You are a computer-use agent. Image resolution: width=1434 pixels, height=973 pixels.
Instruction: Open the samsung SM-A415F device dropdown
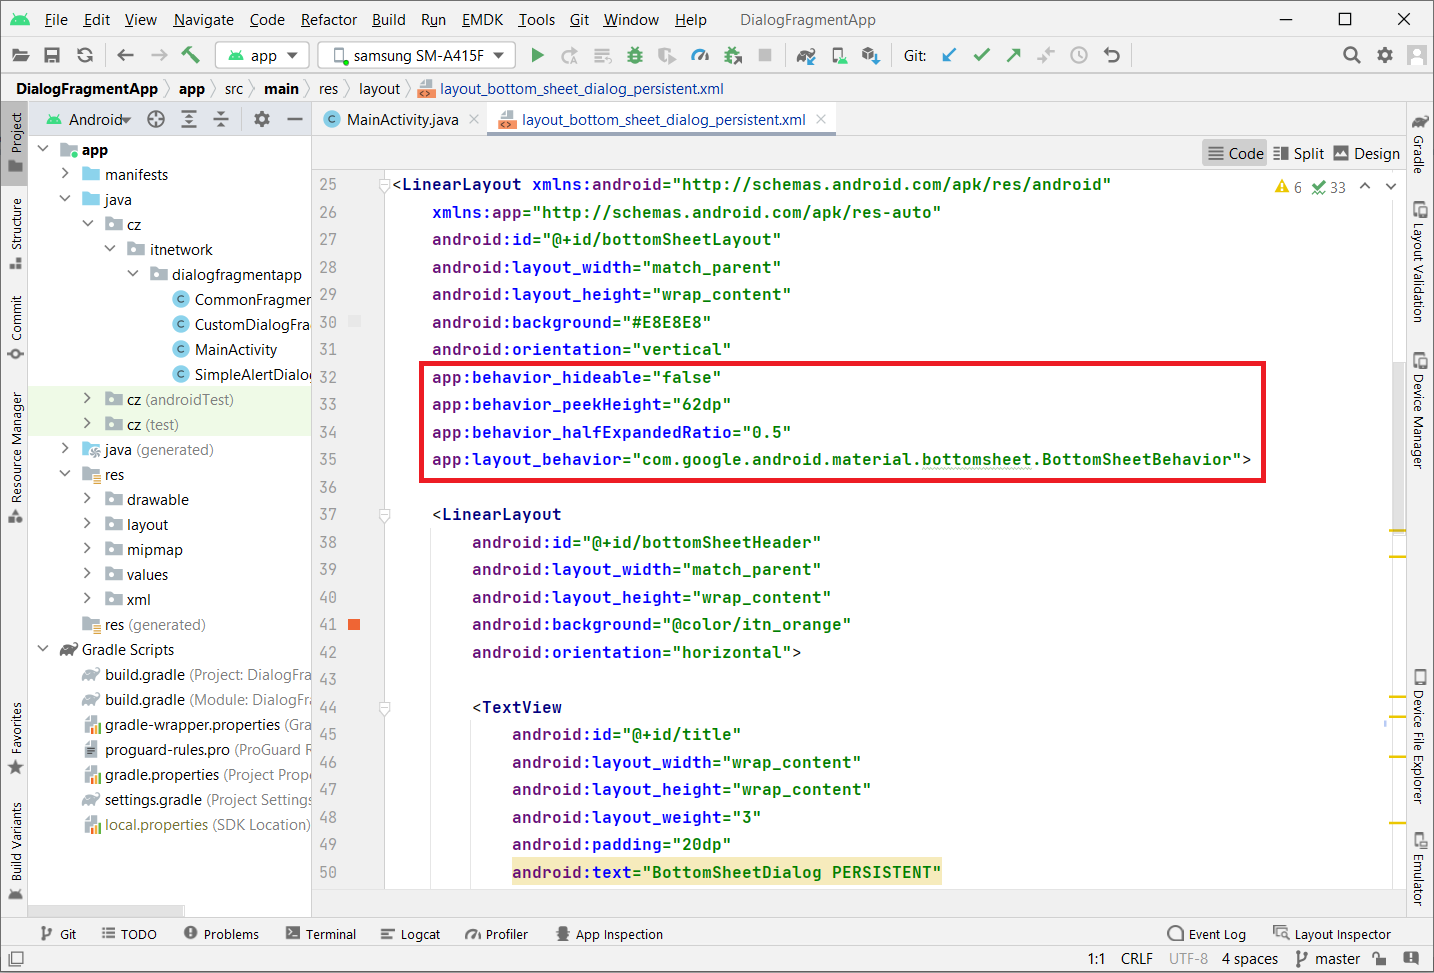[x=415, y=55]
